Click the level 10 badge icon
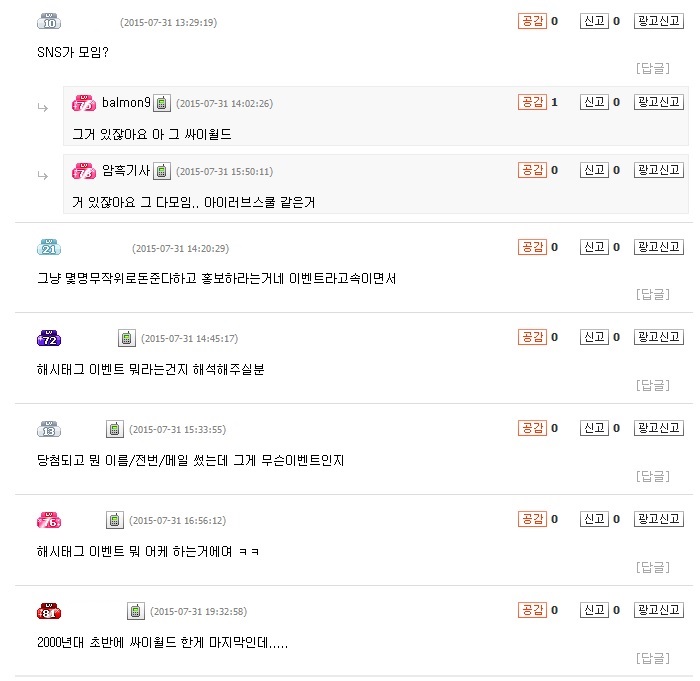 [49, 21]
